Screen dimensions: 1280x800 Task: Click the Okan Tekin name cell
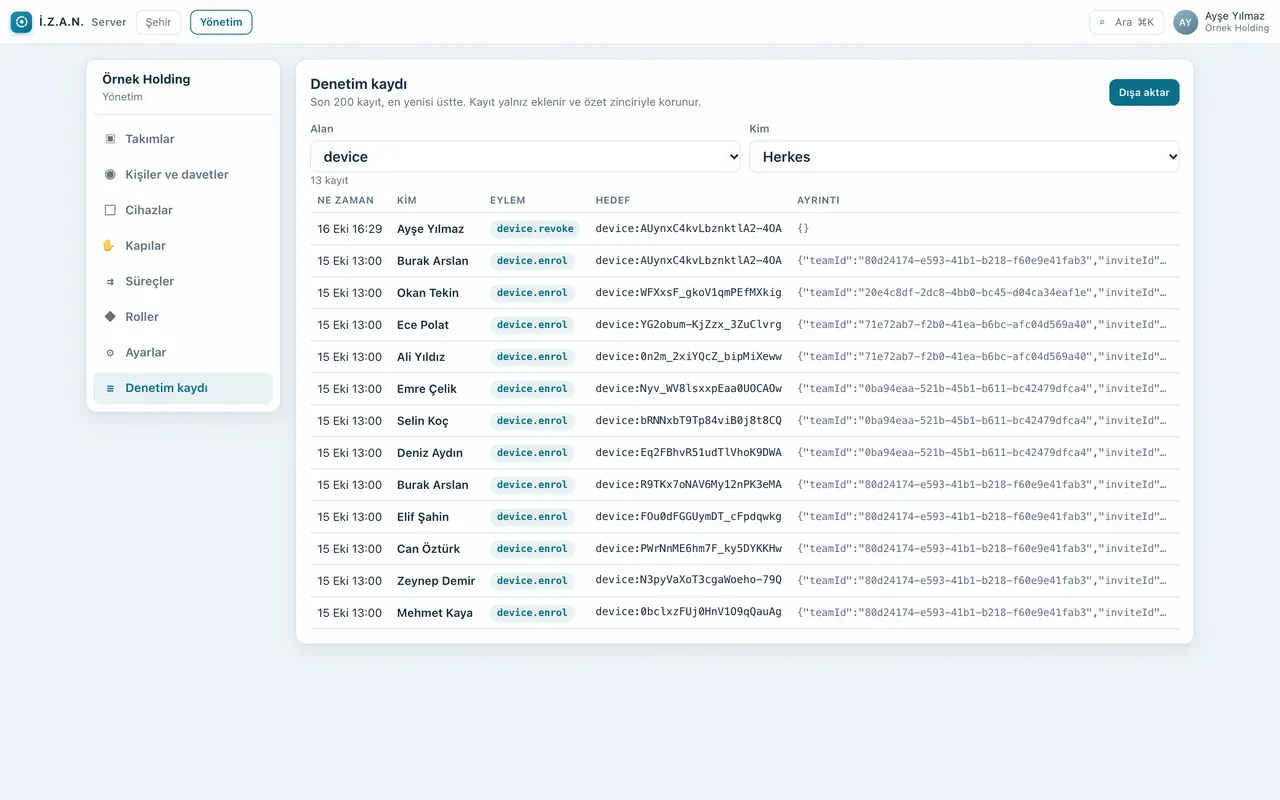click(x=428, y=293)
